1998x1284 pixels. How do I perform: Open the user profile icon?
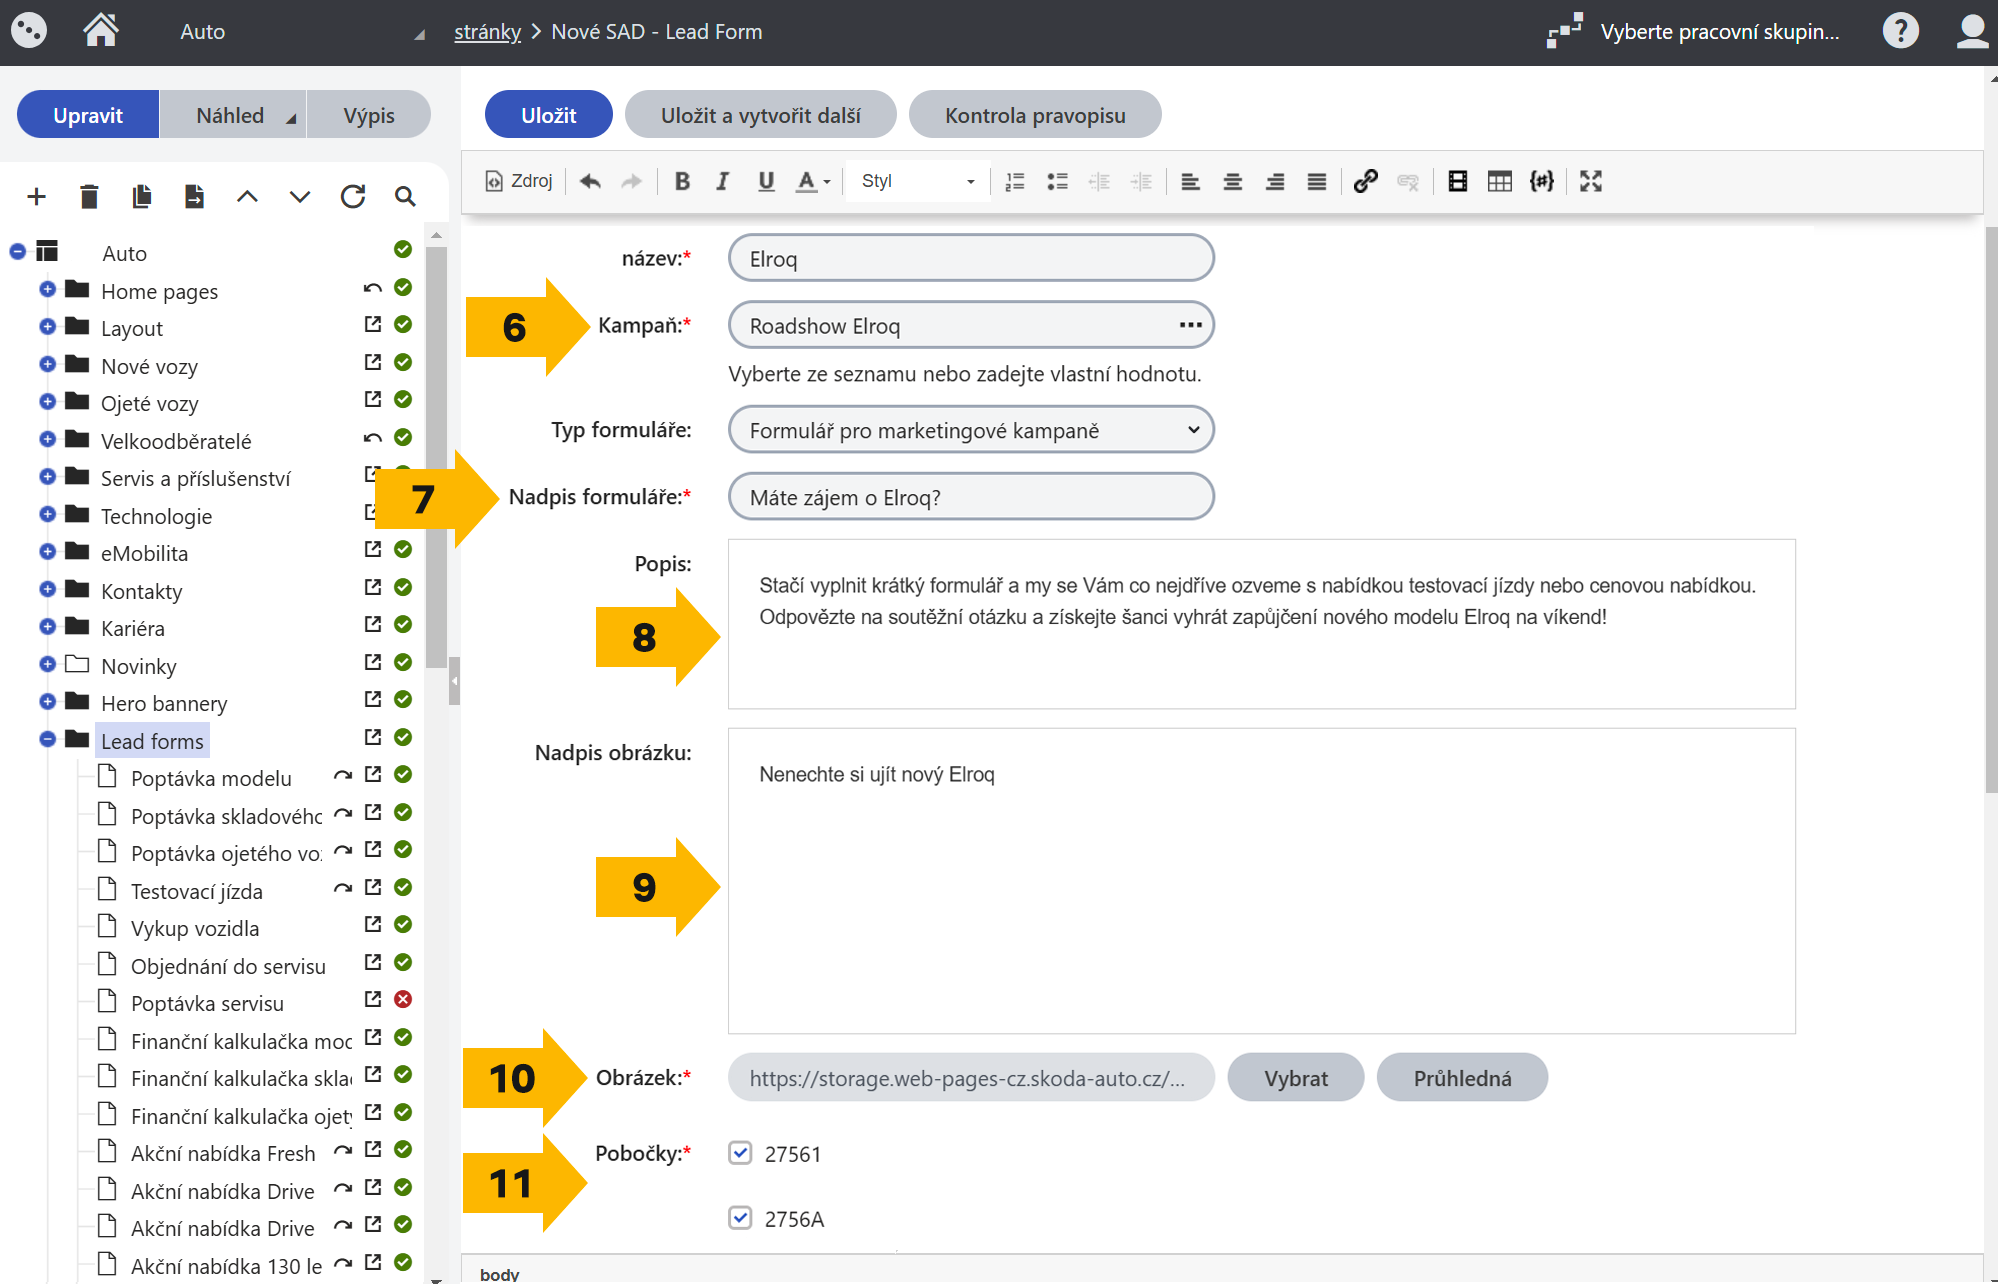pos(1972,31)
